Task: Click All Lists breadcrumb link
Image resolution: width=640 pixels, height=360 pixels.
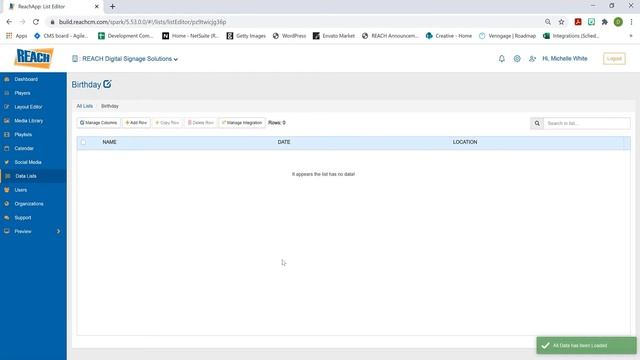Action: [84, 106]
